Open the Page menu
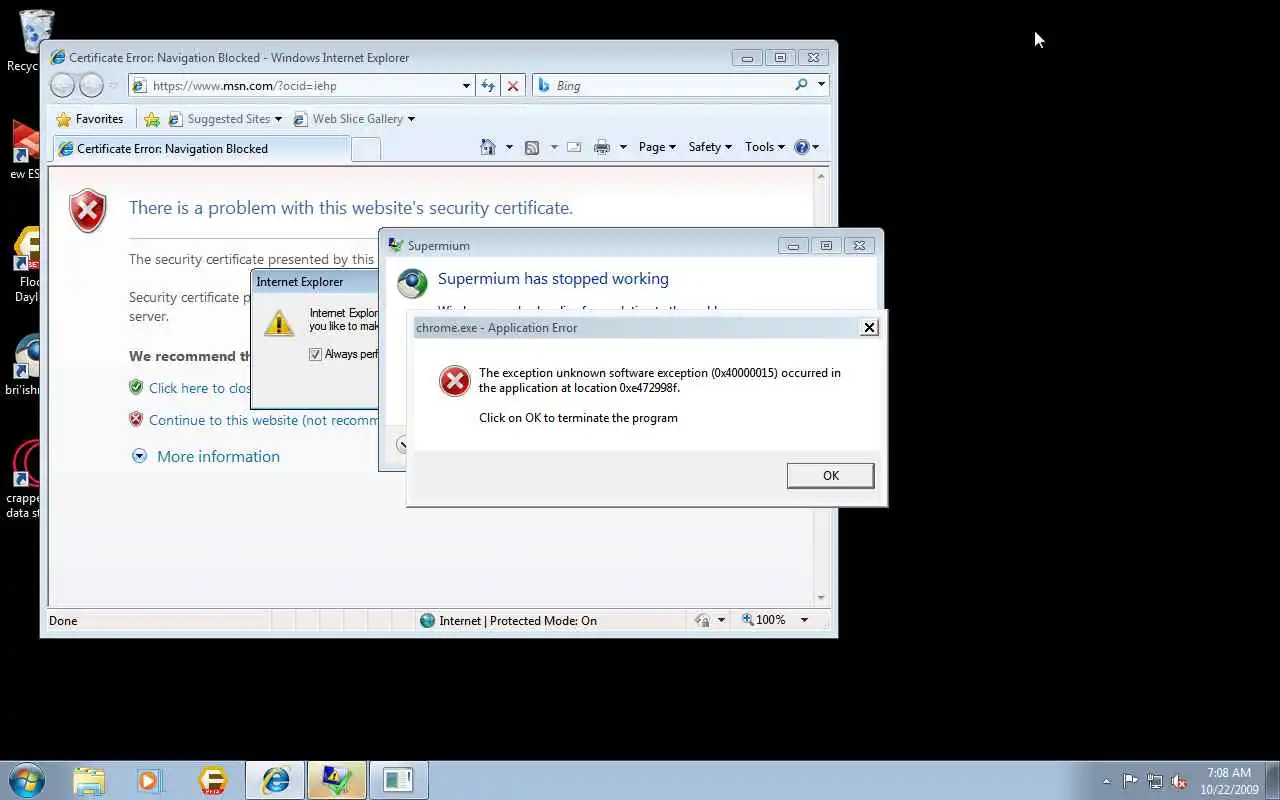The height and width of the screenshot is (800, 1280). tap(657, 147)
